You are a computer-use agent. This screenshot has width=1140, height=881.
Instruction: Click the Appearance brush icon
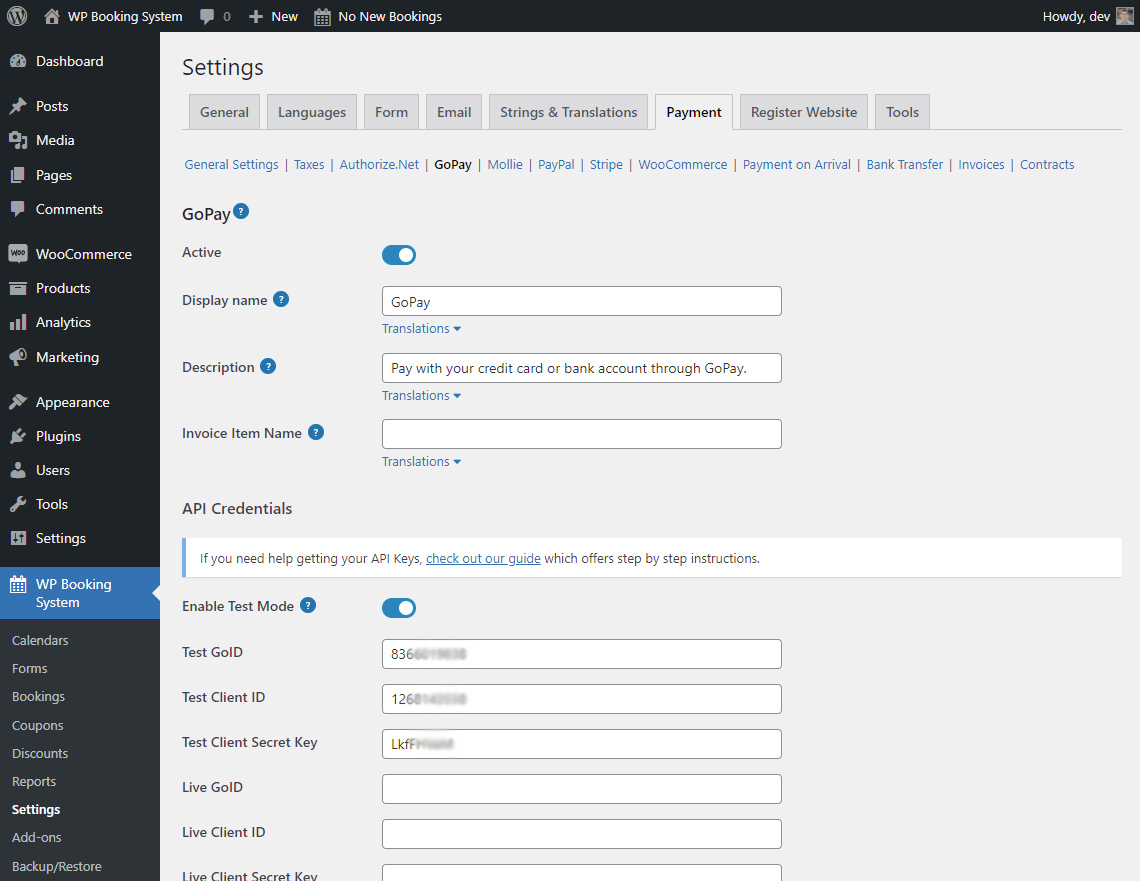tap(18, 402)
